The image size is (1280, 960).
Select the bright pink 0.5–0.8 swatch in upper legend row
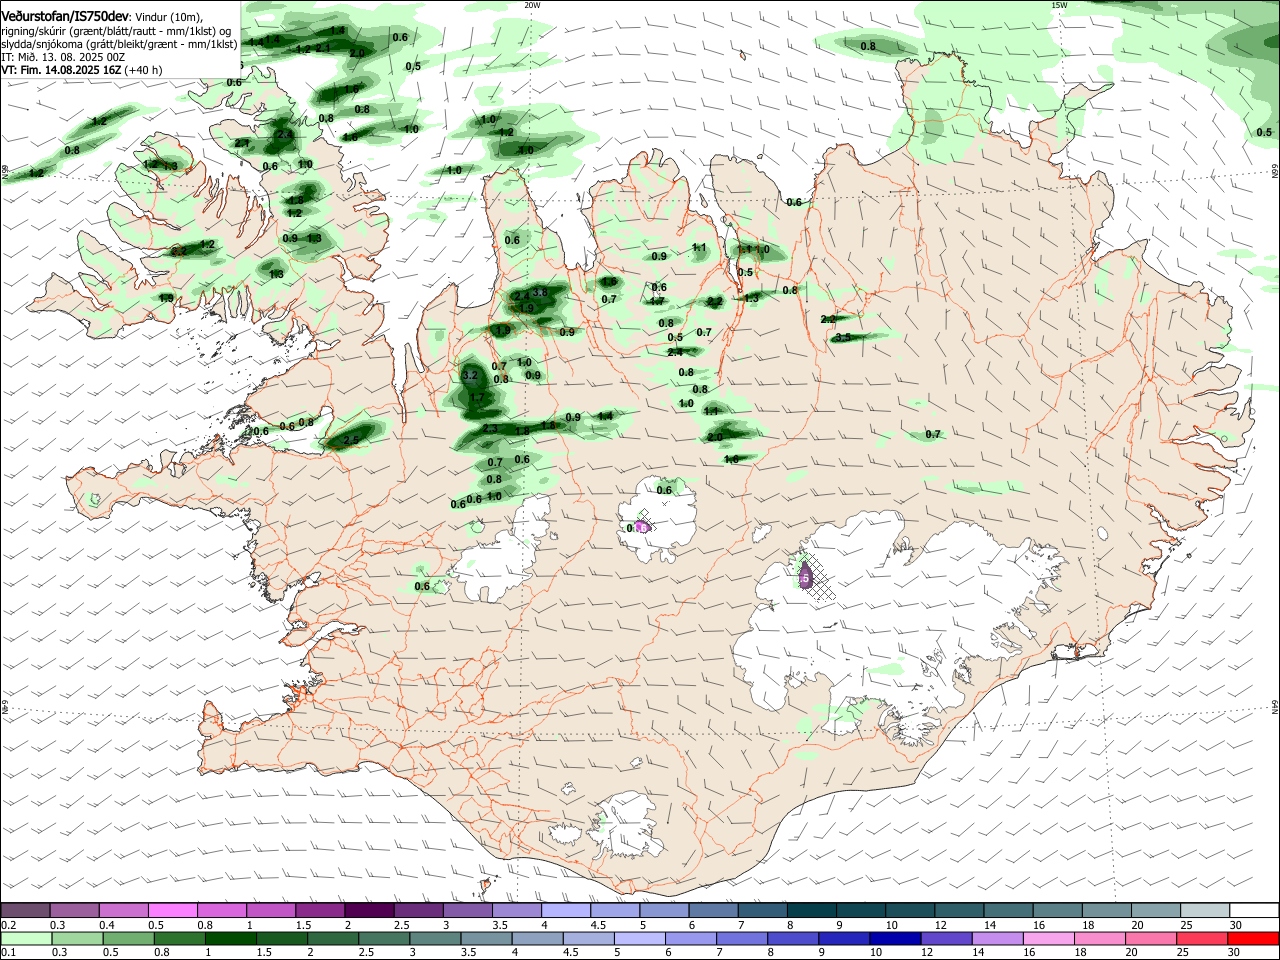[172, 910]
